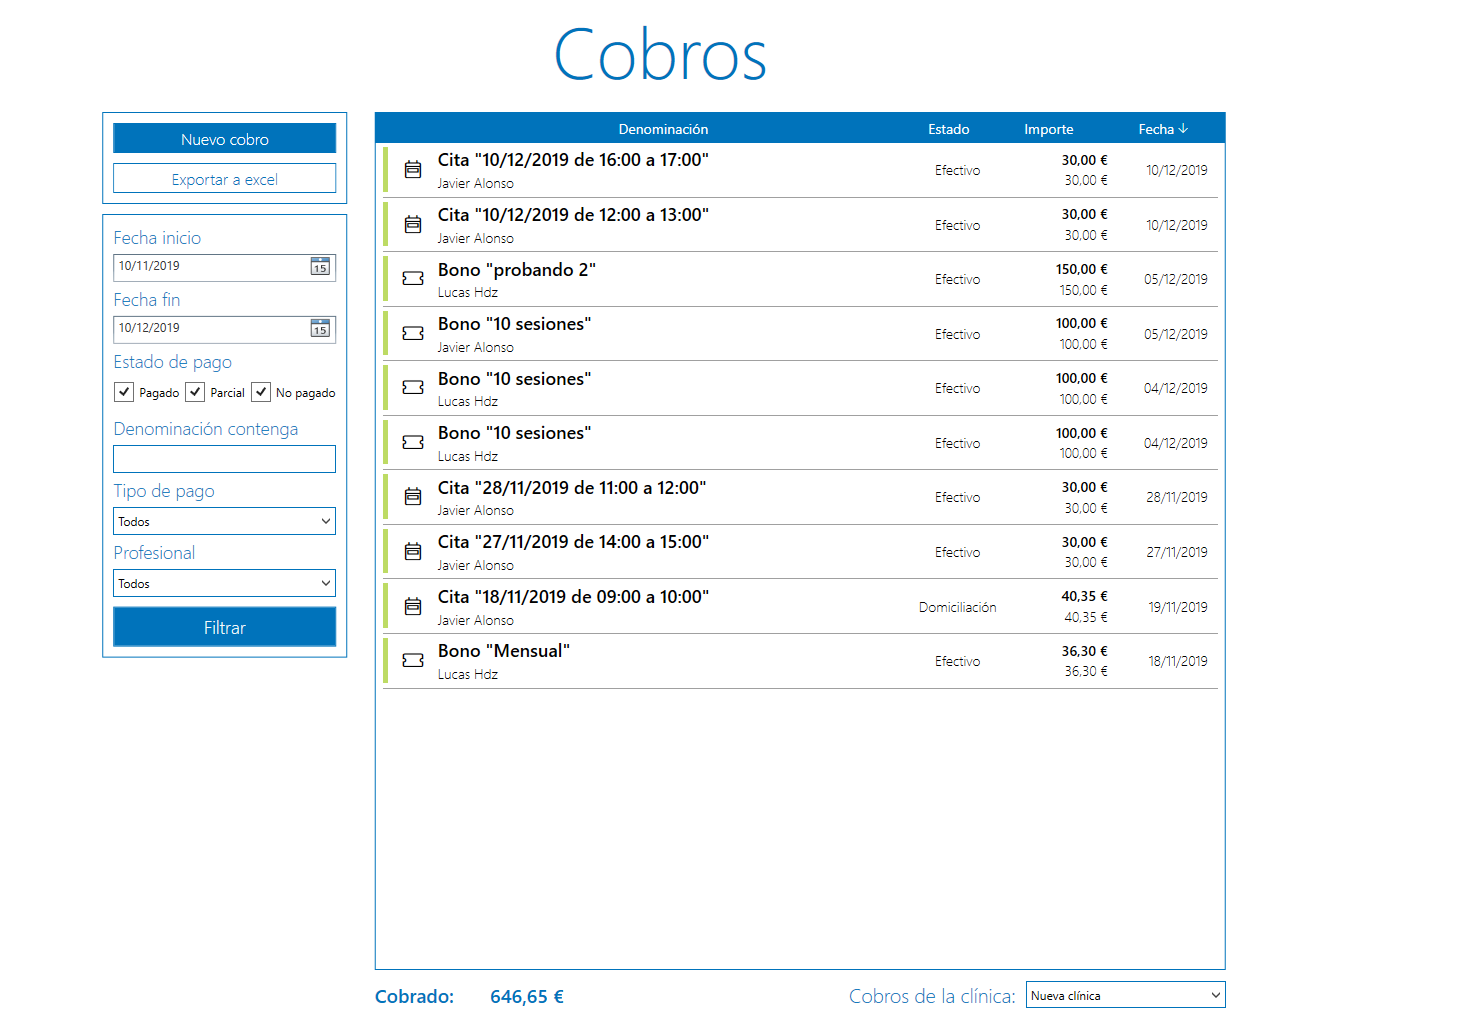
Task: Click the calendar icon beside Cita "27/11/2019 de 14:00 a 15:00"
Action: click(x=413, y=551)
